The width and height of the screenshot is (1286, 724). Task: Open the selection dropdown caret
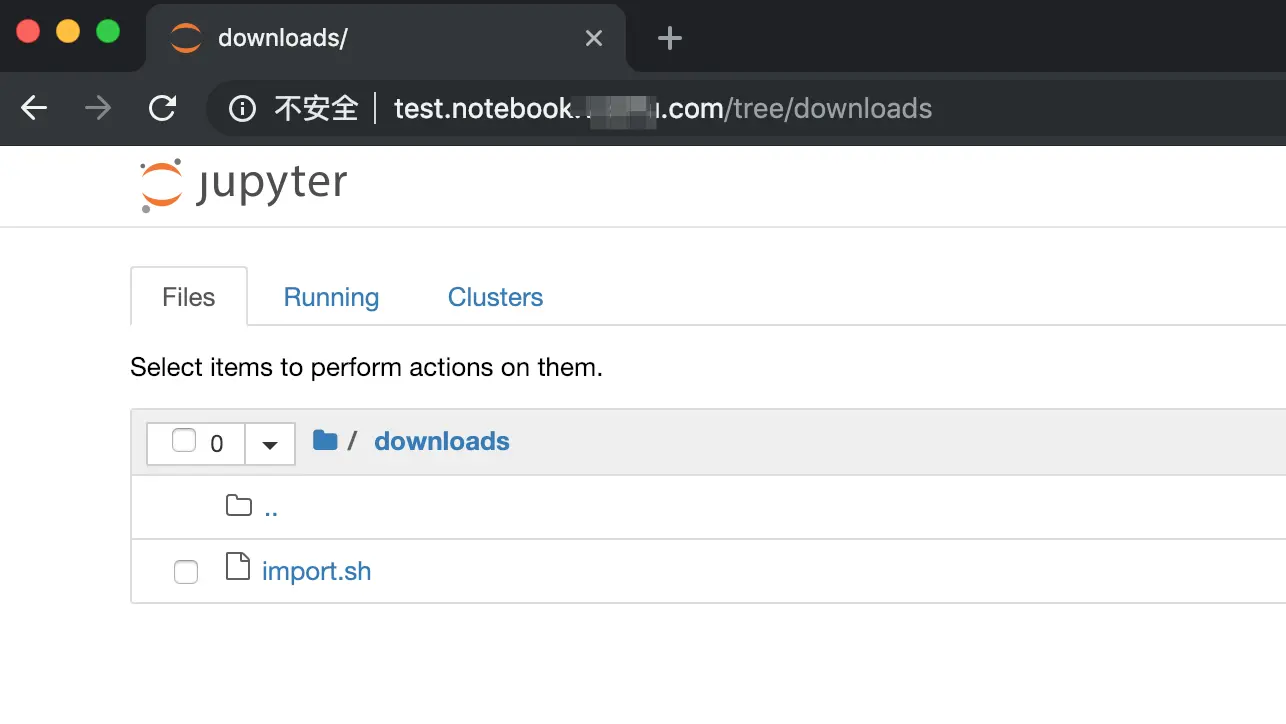[270, 444]
